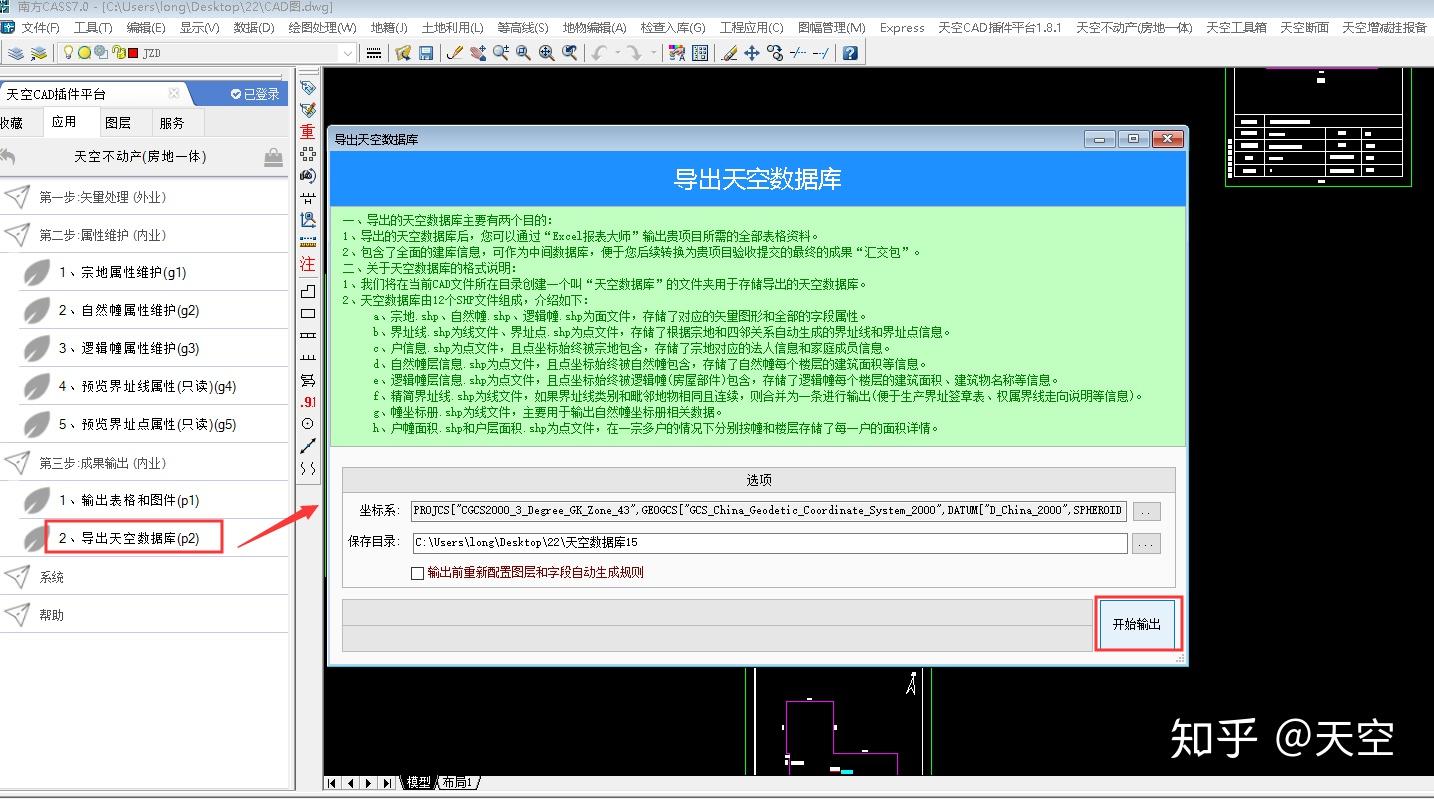Switch to the 图层 tab
Image resolution: width=1434 pixels, height=799 pixels.
(x=118, y=123)
